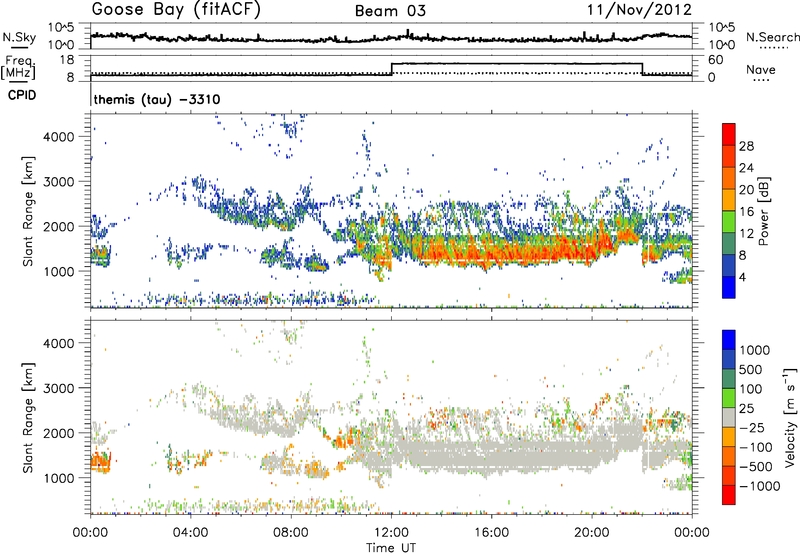
Task: Click the date "11/Nov/2012"
Action: pyautogui.click(x=639, y=10)
